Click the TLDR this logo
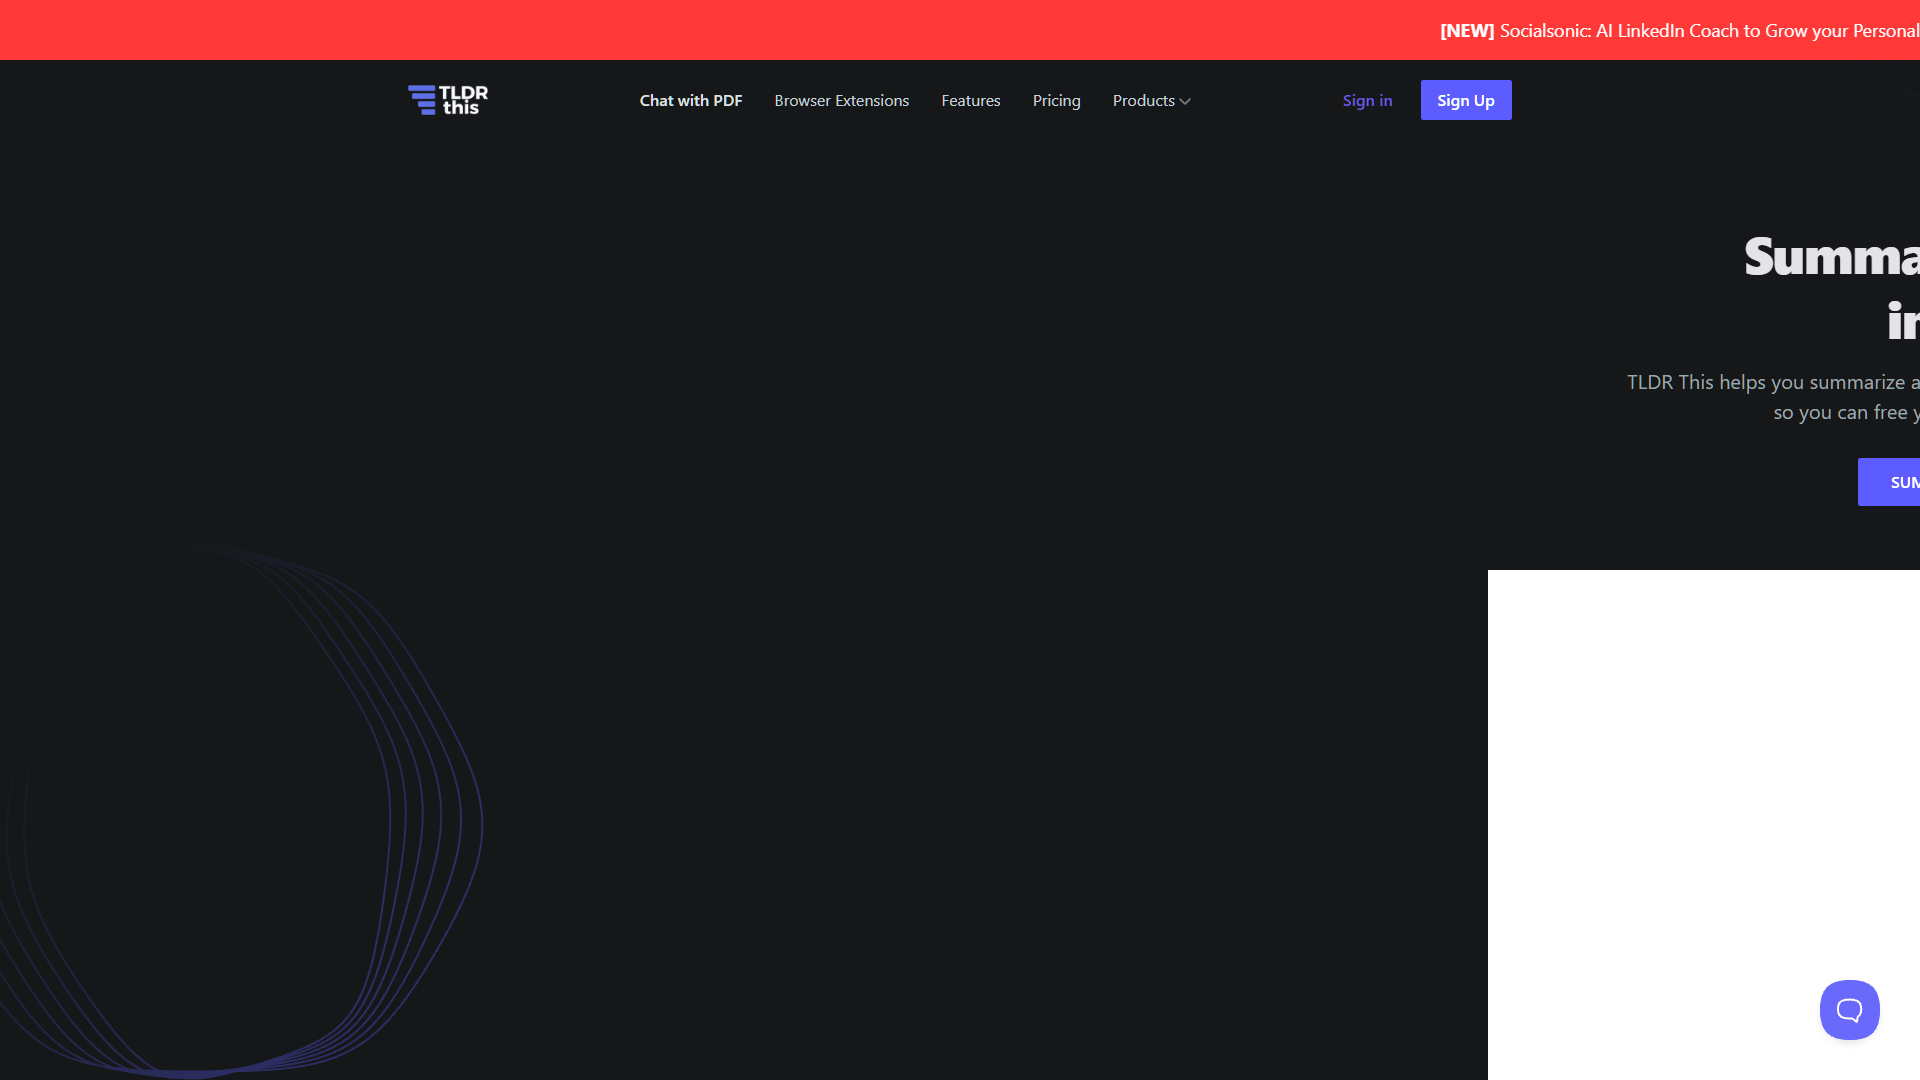 [446, 100]
